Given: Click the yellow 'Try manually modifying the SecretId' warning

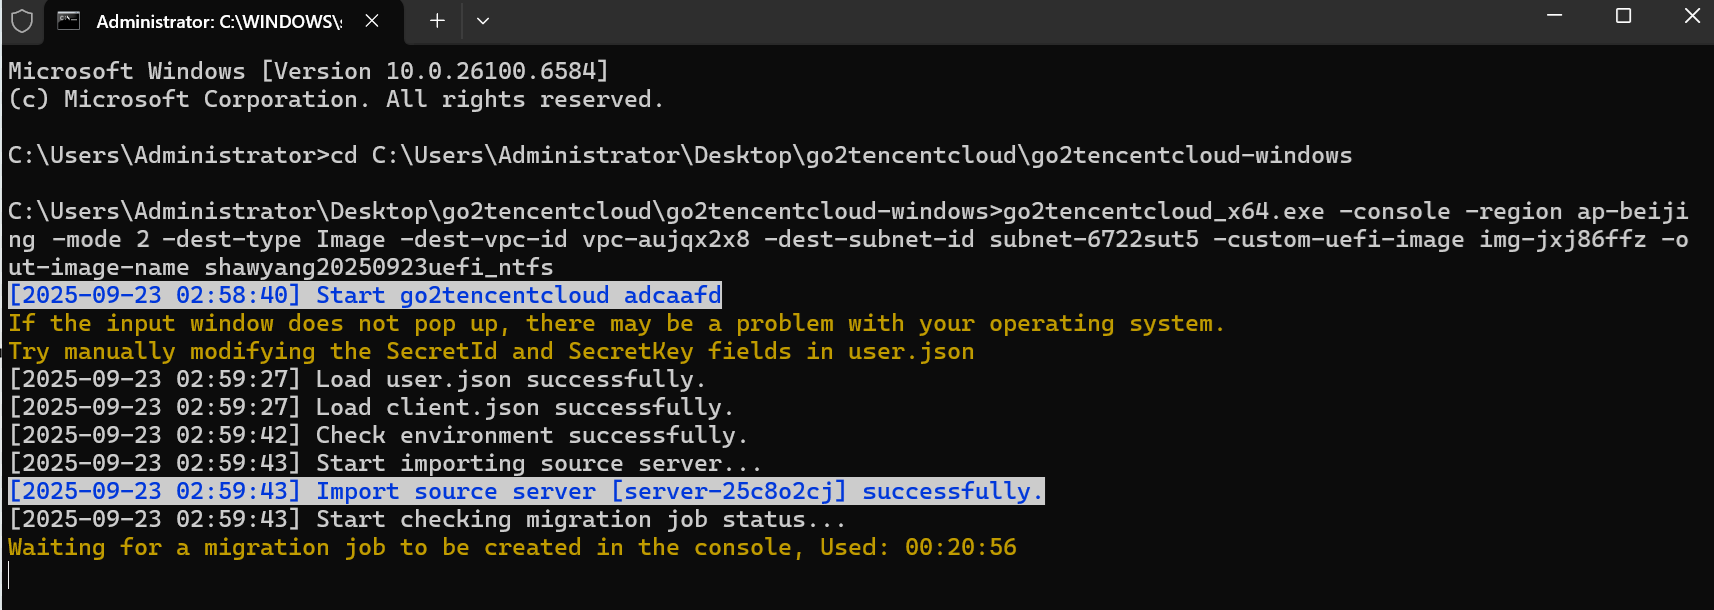Looking at the screenshot, I should [x=491, y=351].
